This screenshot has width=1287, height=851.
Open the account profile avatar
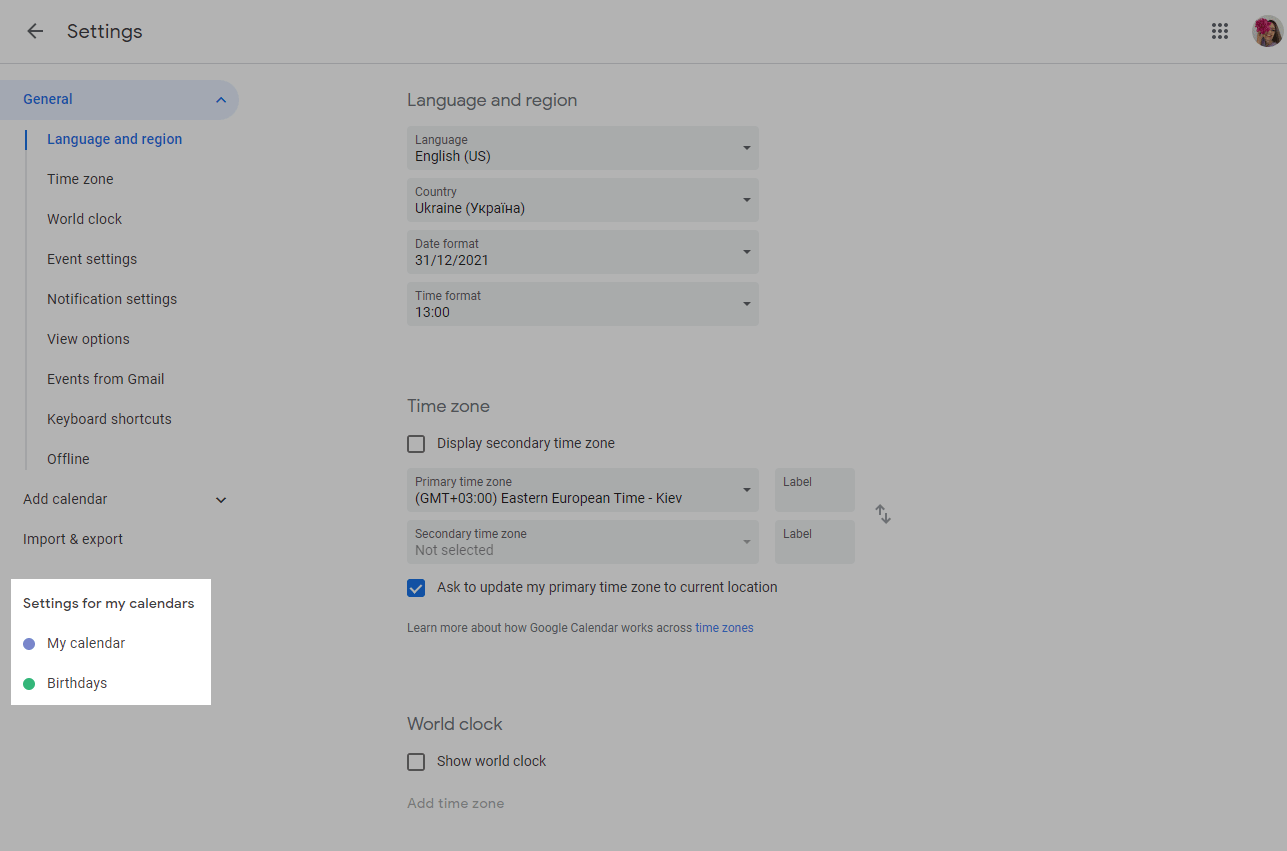[x=1266, y=31]
